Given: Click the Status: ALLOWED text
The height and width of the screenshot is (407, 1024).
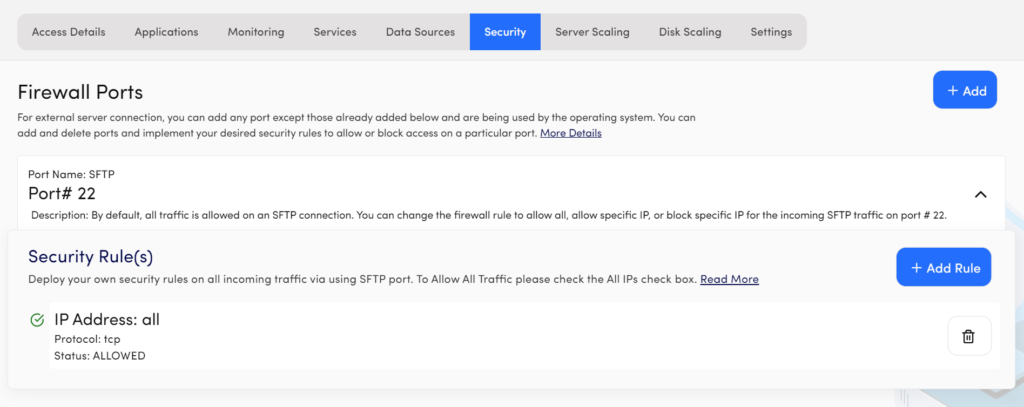Looking at the screenshot, I should pos(100,356).
